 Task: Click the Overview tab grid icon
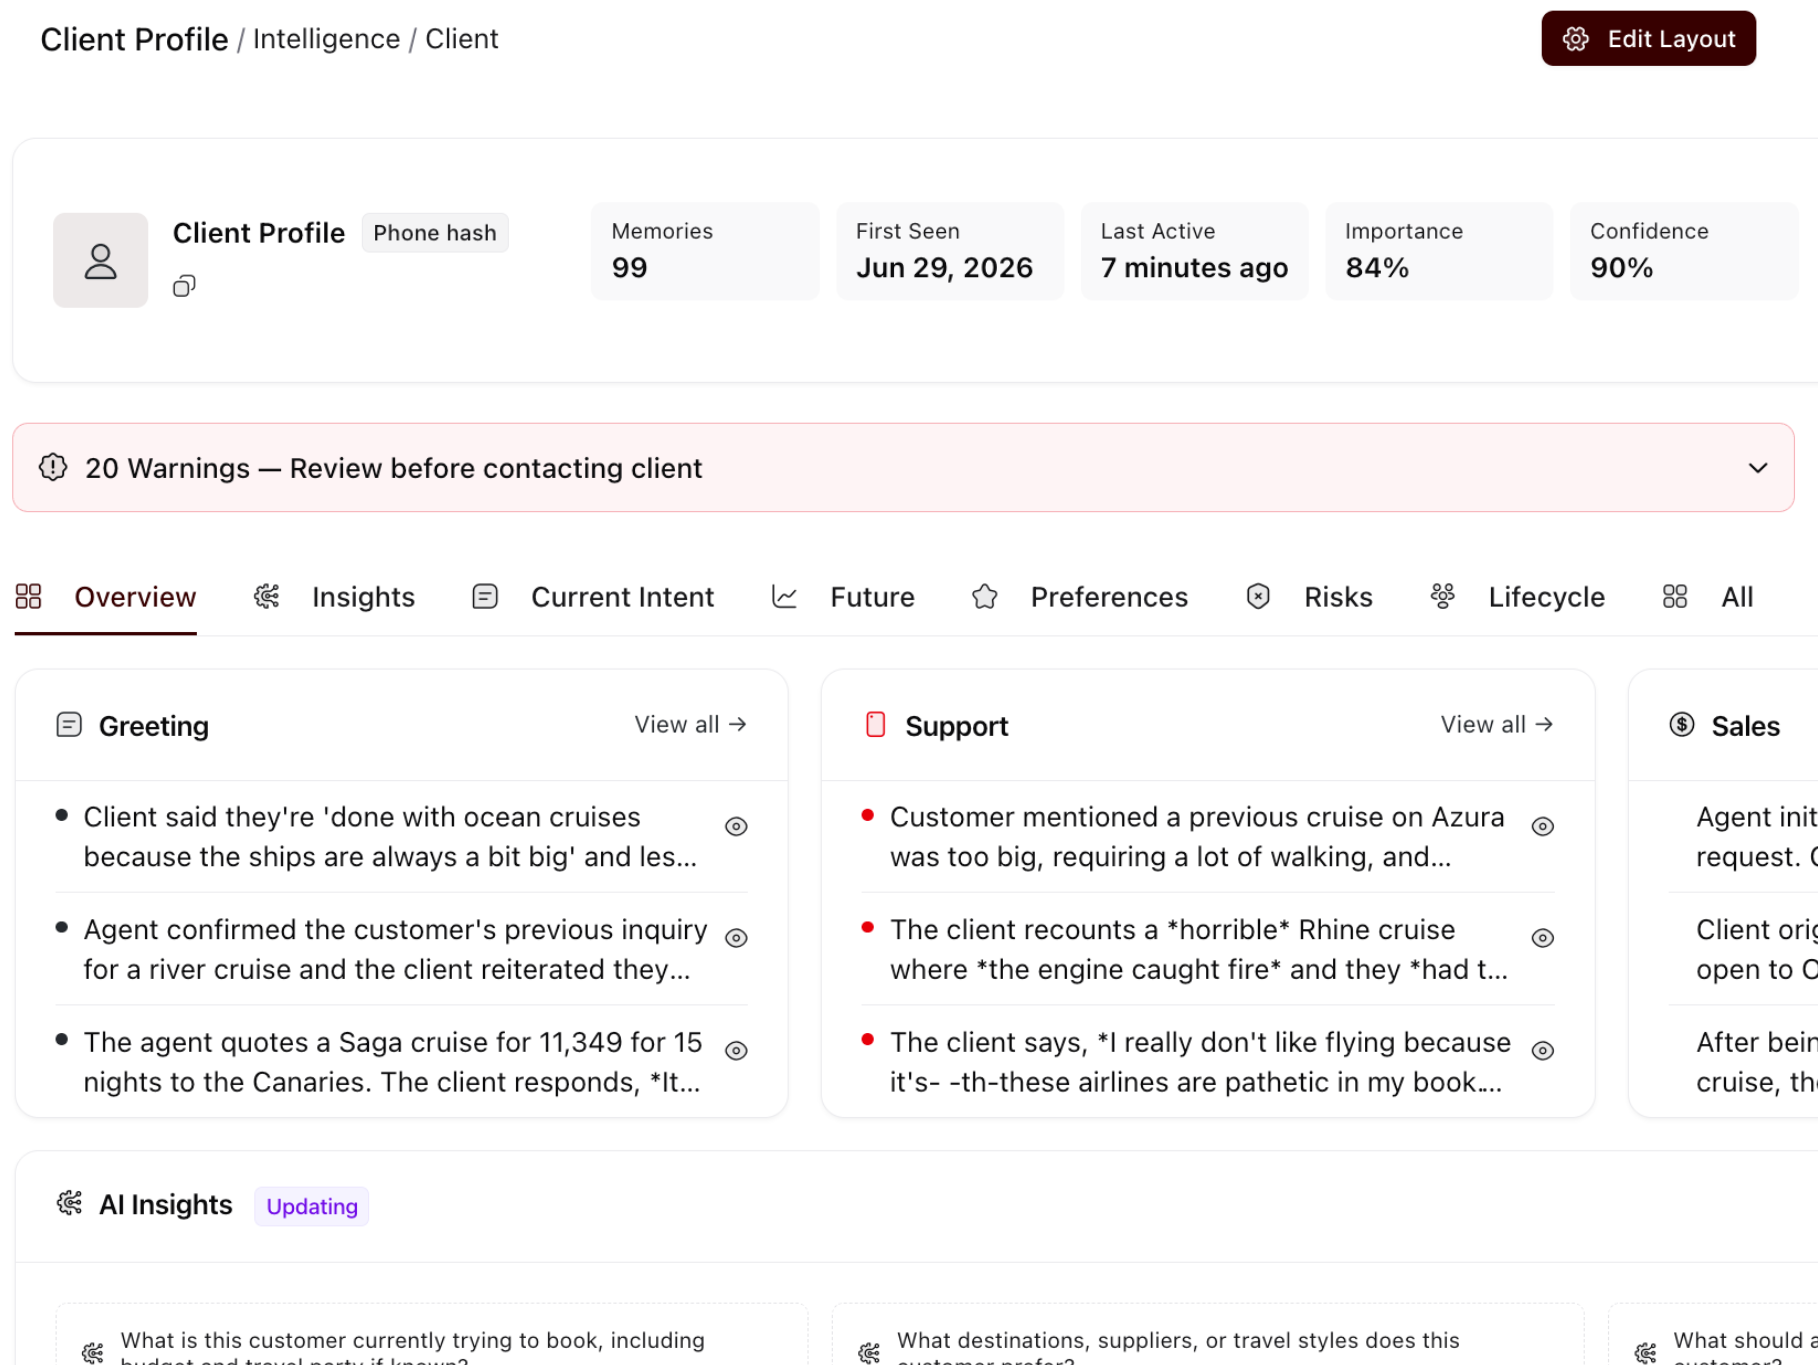[28, 597]
